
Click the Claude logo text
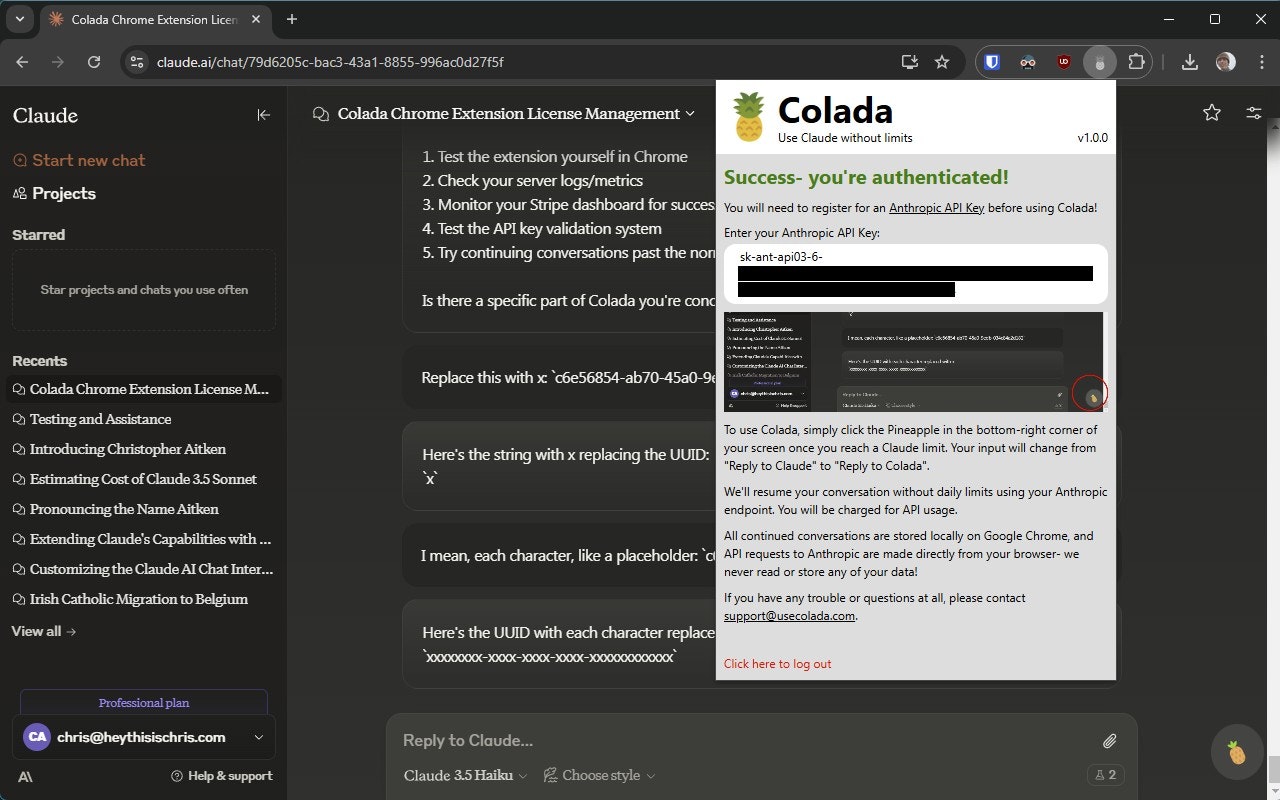45,115
